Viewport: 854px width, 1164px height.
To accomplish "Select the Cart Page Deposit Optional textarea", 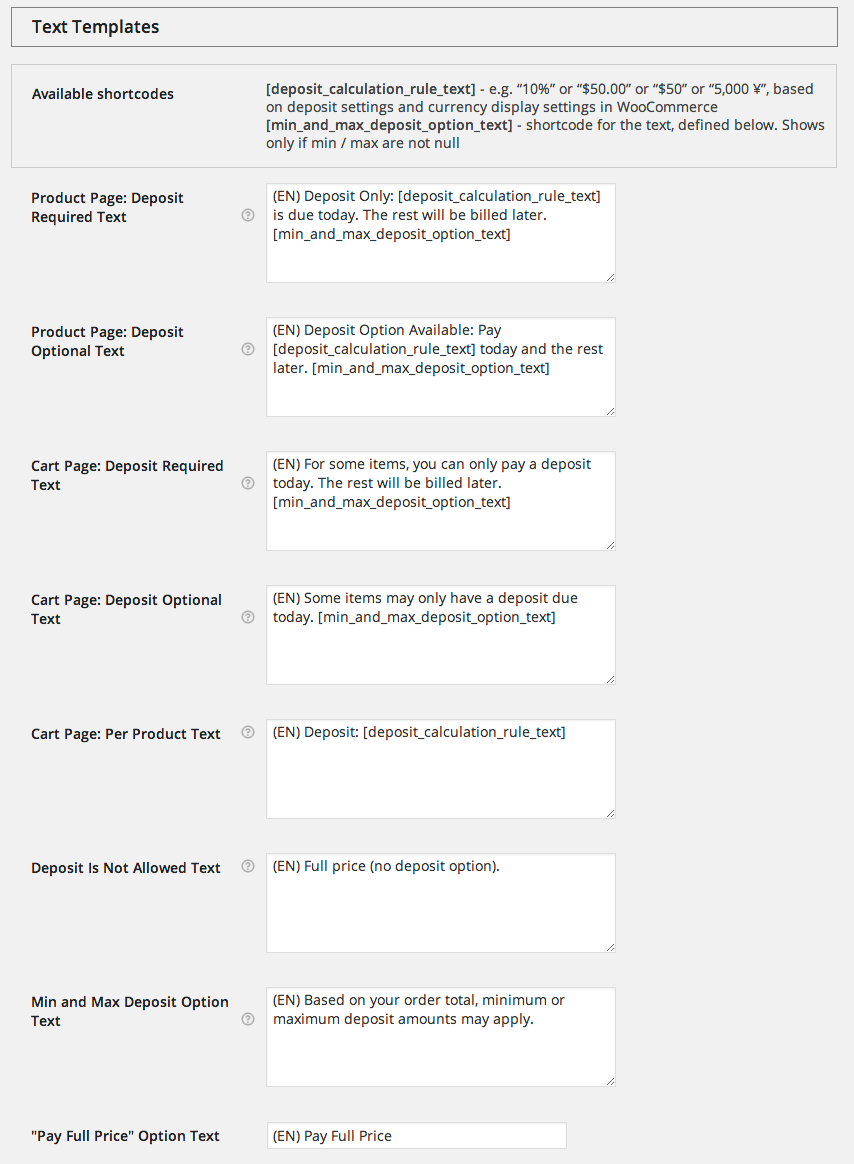I will (x=441, y=635).
